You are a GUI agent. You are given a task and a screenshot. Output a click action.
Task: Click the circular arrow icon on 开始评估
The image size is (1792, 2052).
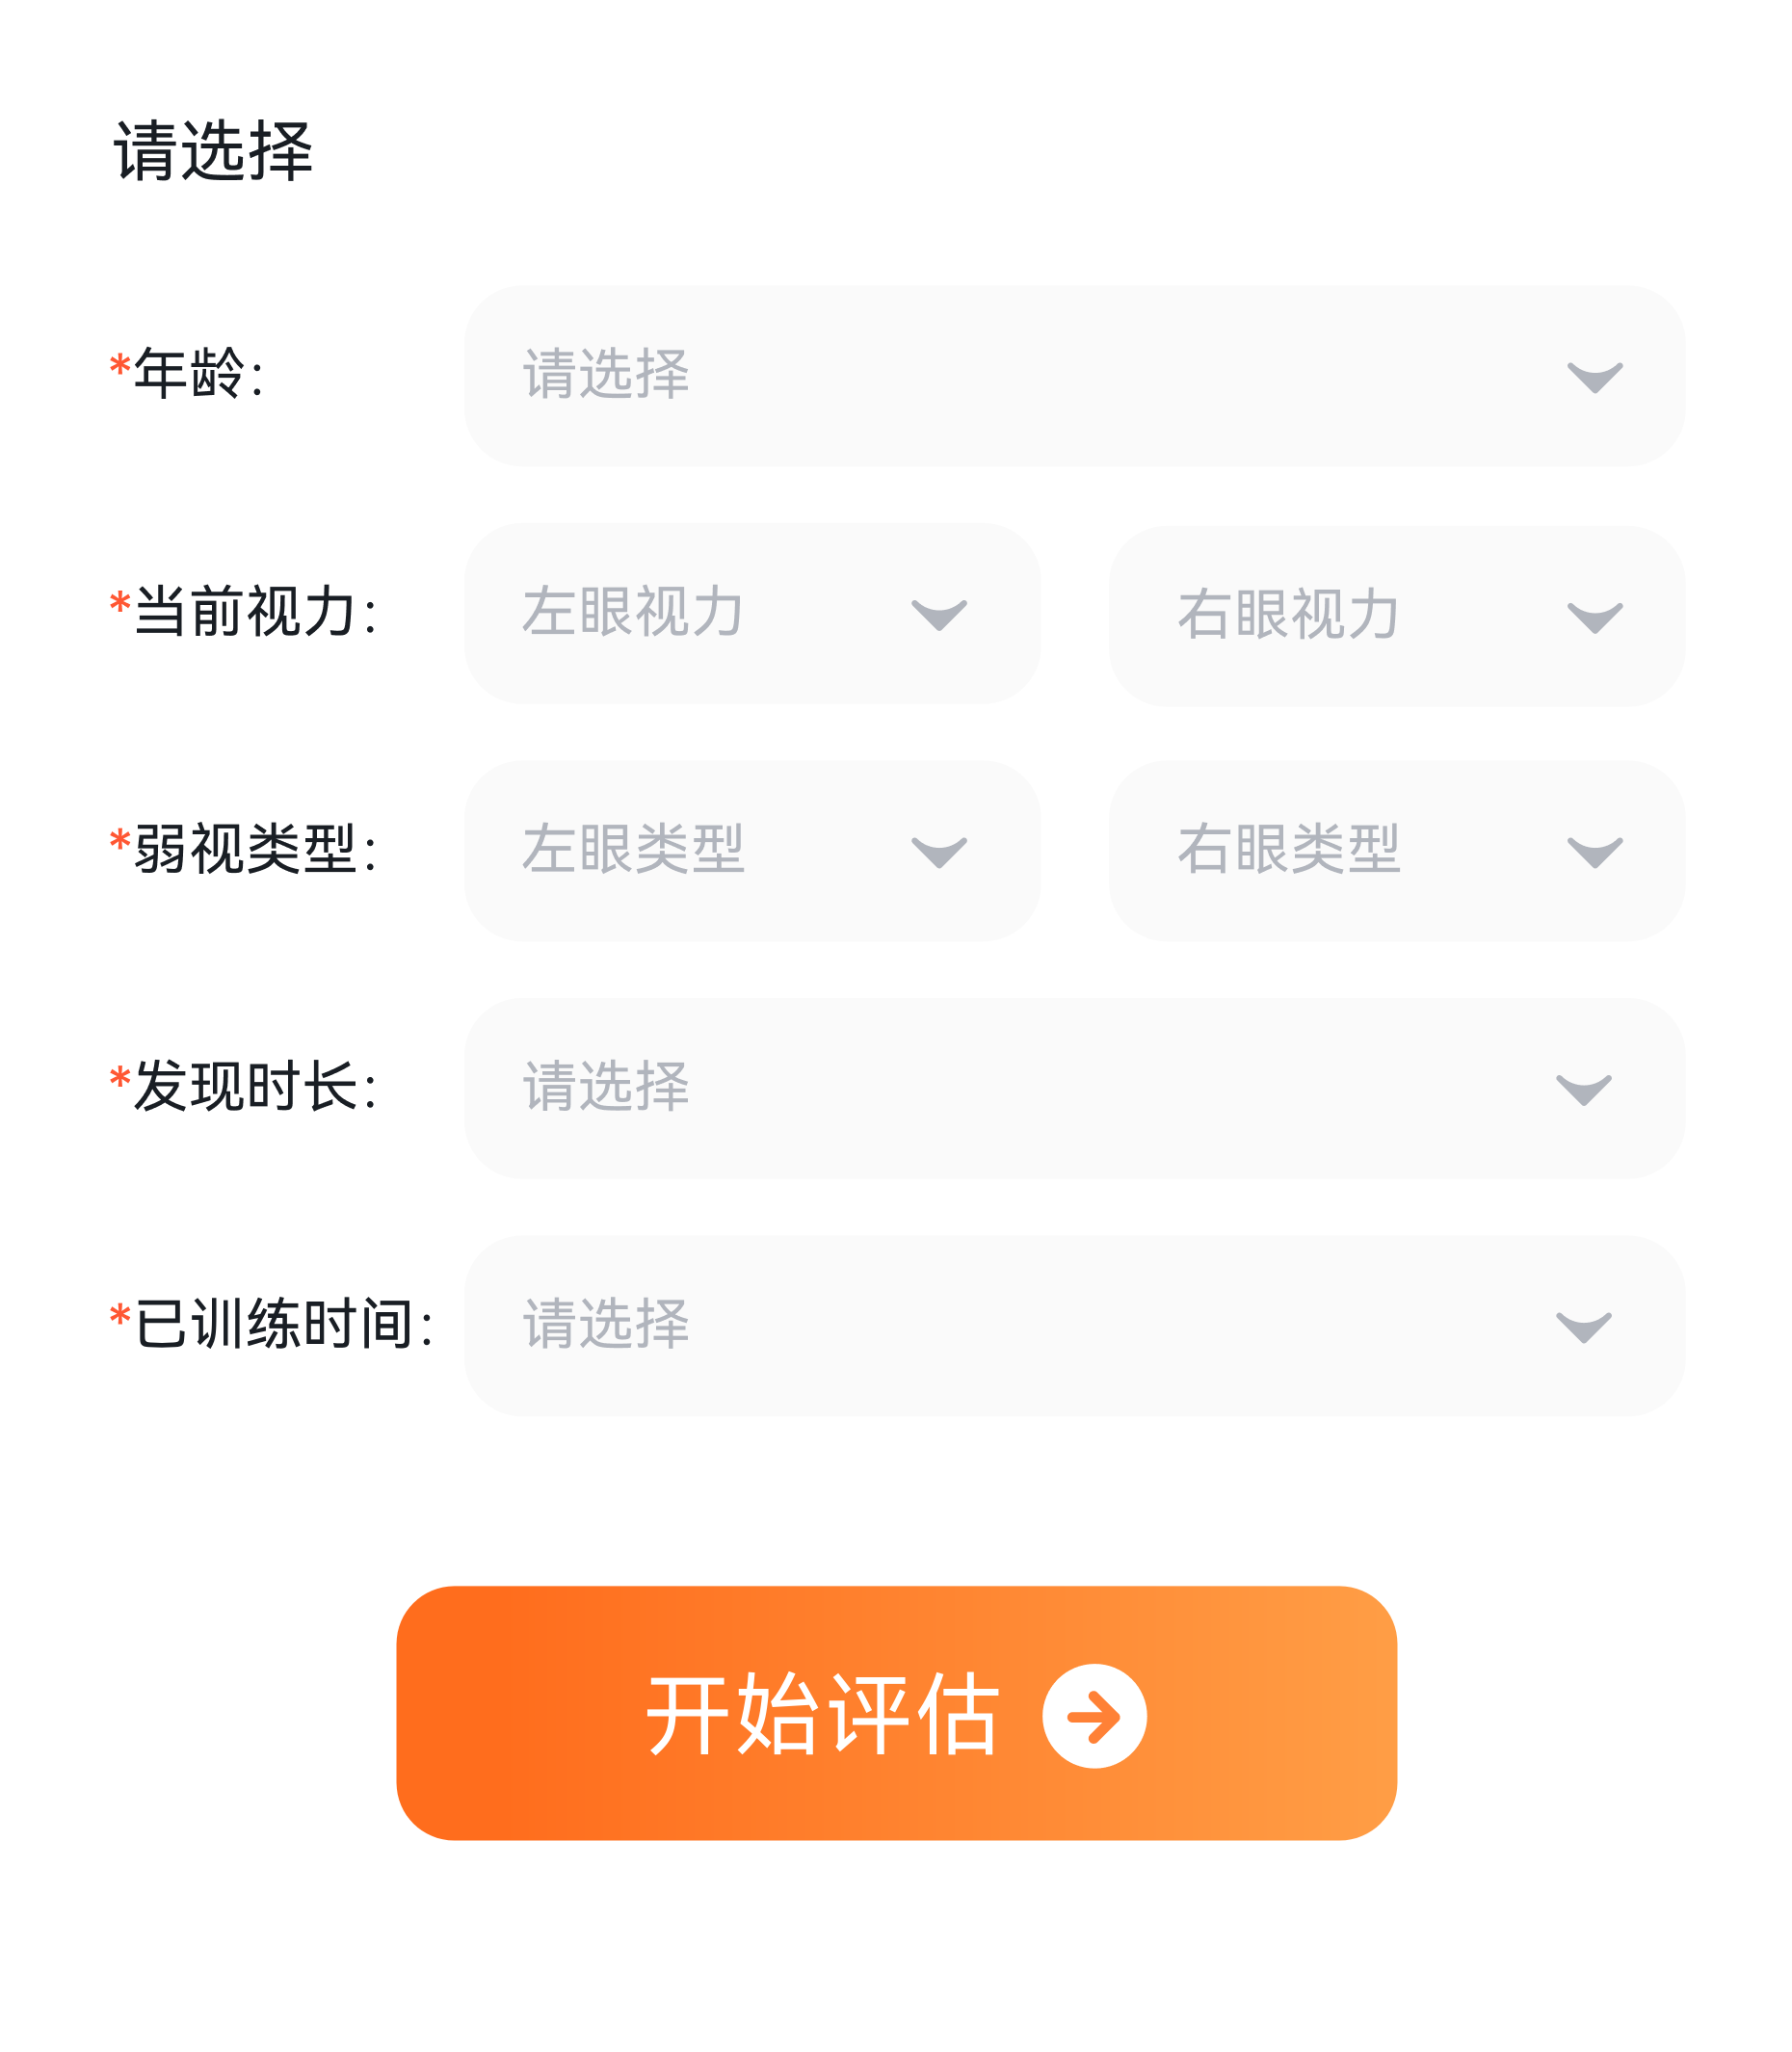(x=1094, y=1716)
